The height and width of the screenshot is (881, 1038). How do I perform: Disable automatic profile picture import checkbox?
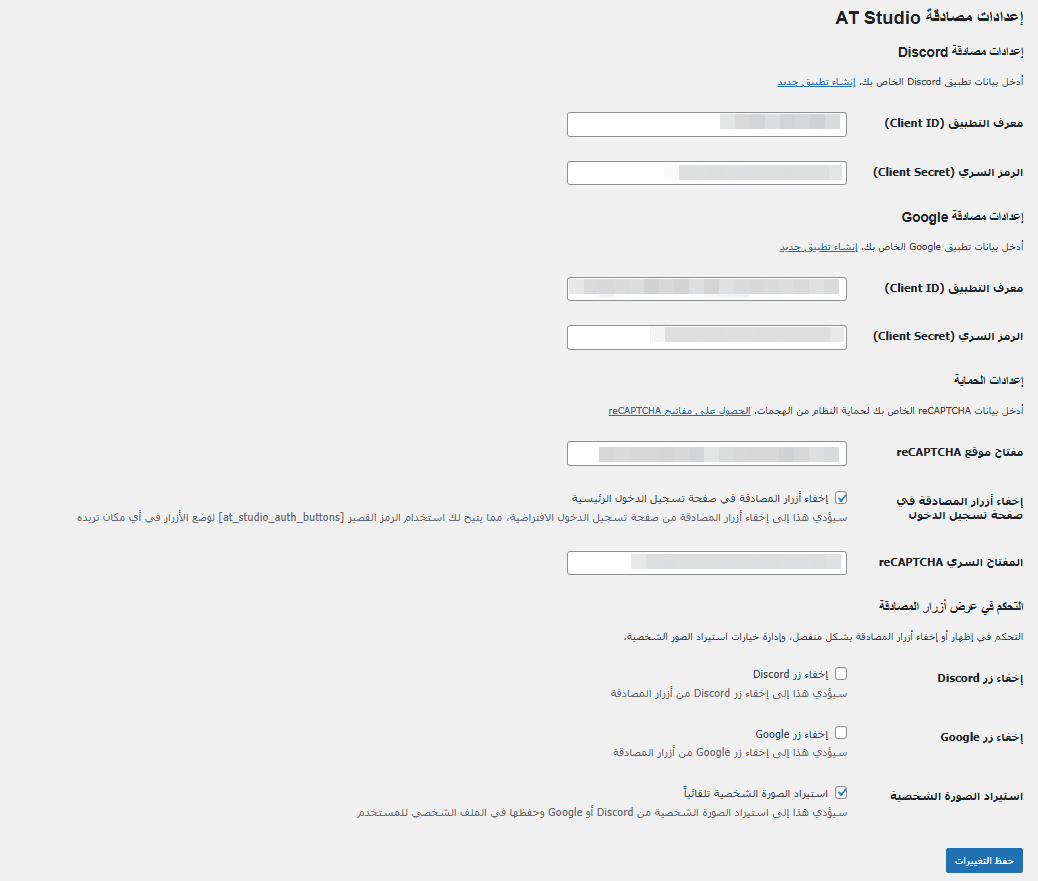point(841,793)
